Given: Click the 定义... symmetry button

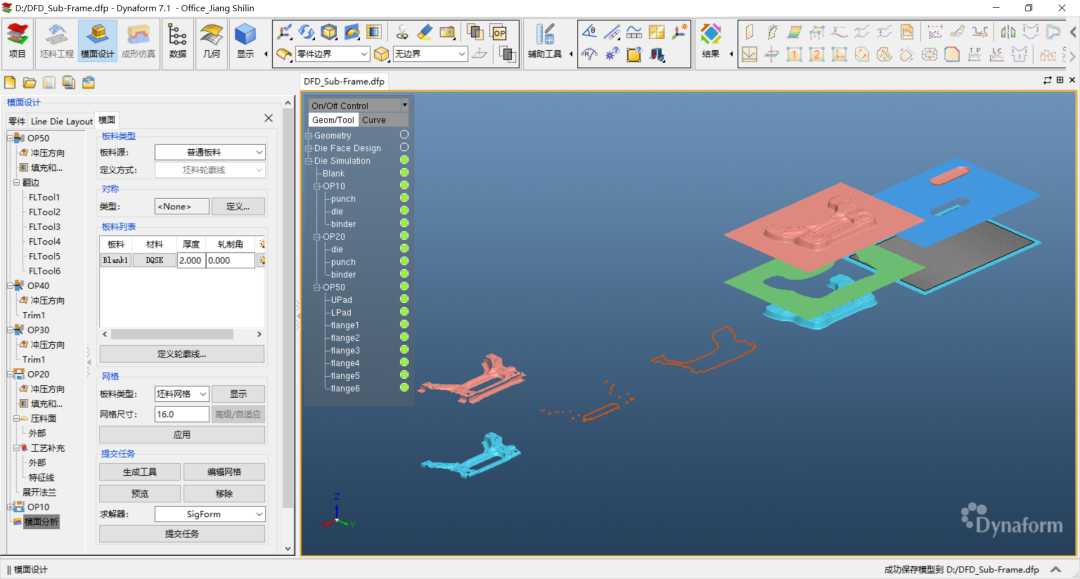Looking at the screenshot, I should (x=238, y=207).
